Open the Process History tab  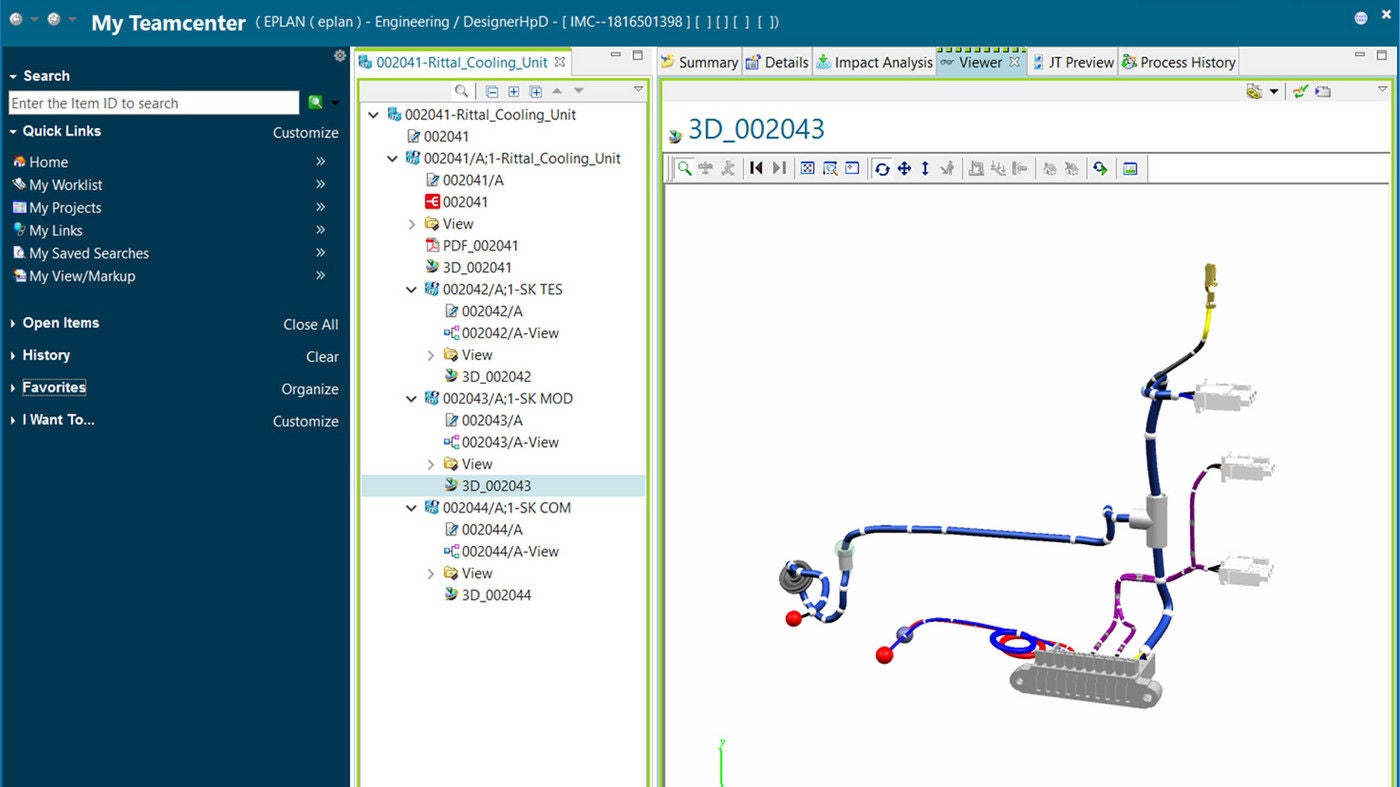coord(1179,62)
